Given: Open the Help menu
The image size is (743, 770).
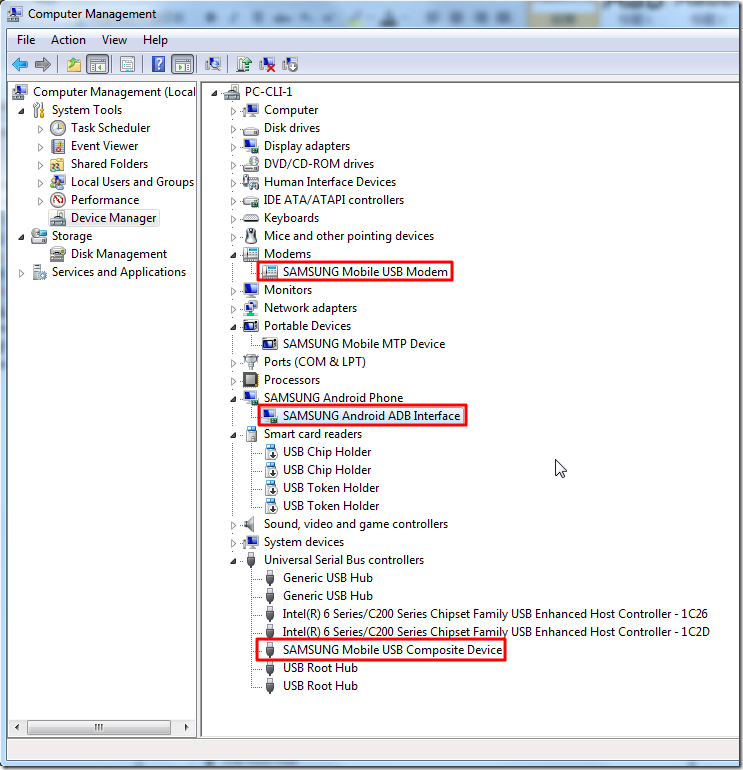Looking at the screenshot, I should (155, 40).
